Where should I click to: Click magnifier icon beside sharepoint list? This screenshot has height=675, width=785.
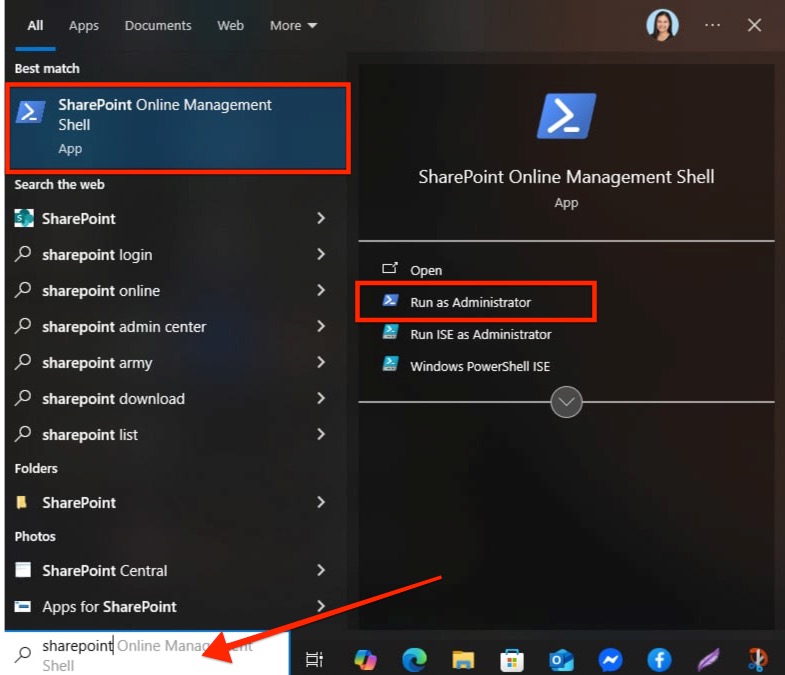(x=23, y=434)
